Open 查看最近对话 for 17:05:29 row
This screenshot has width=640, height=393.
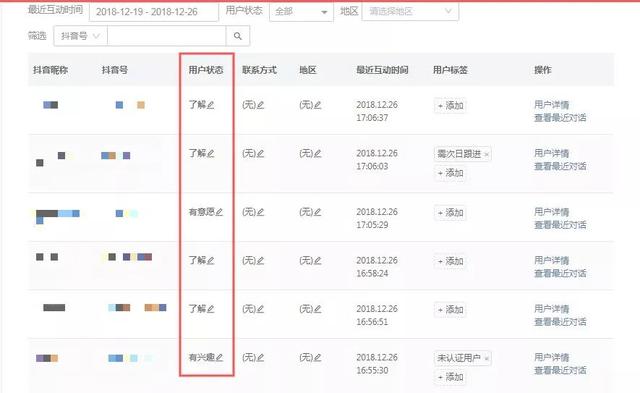tap(560, 225)
